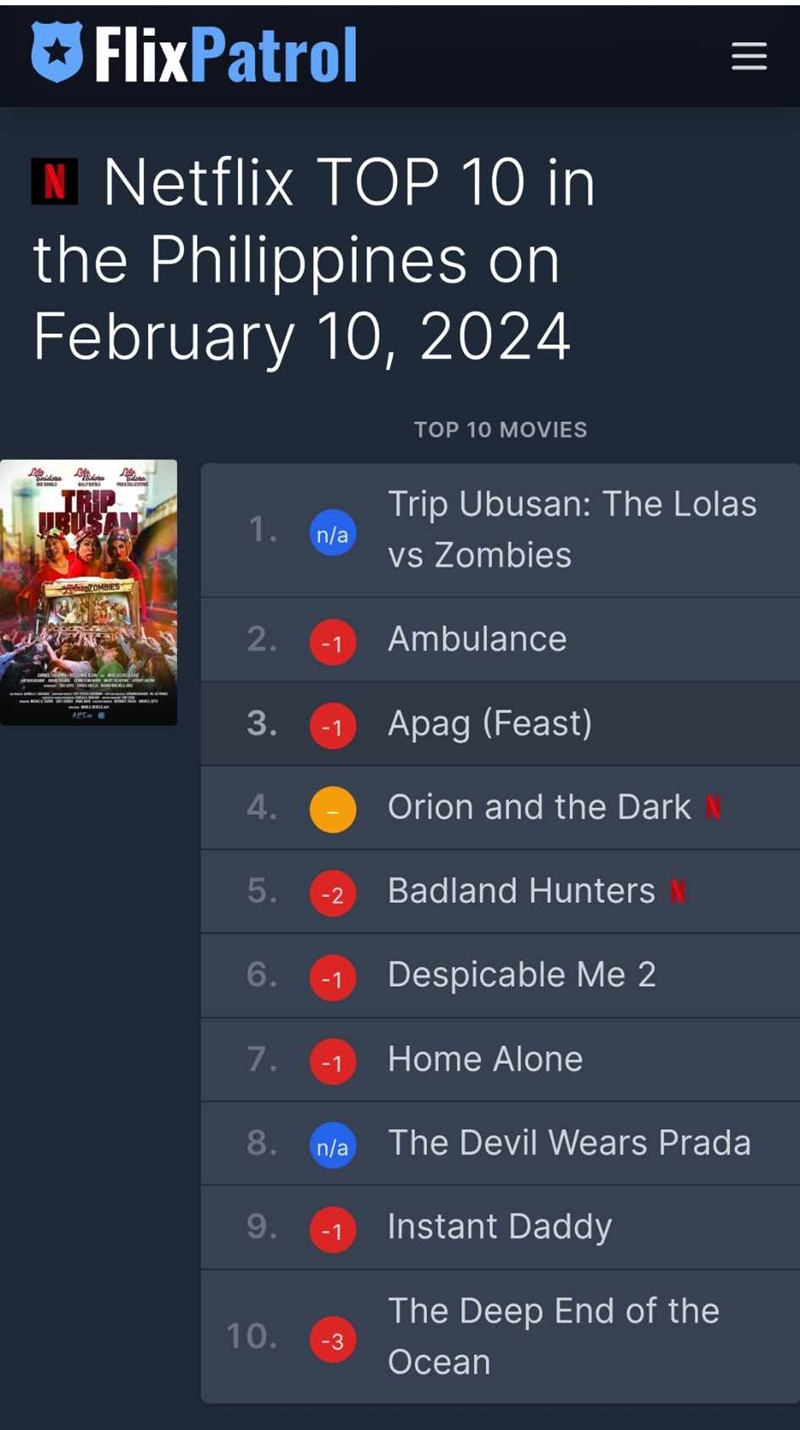
Task: Click the Netflix N icon beside the heading
Action: 55,182
